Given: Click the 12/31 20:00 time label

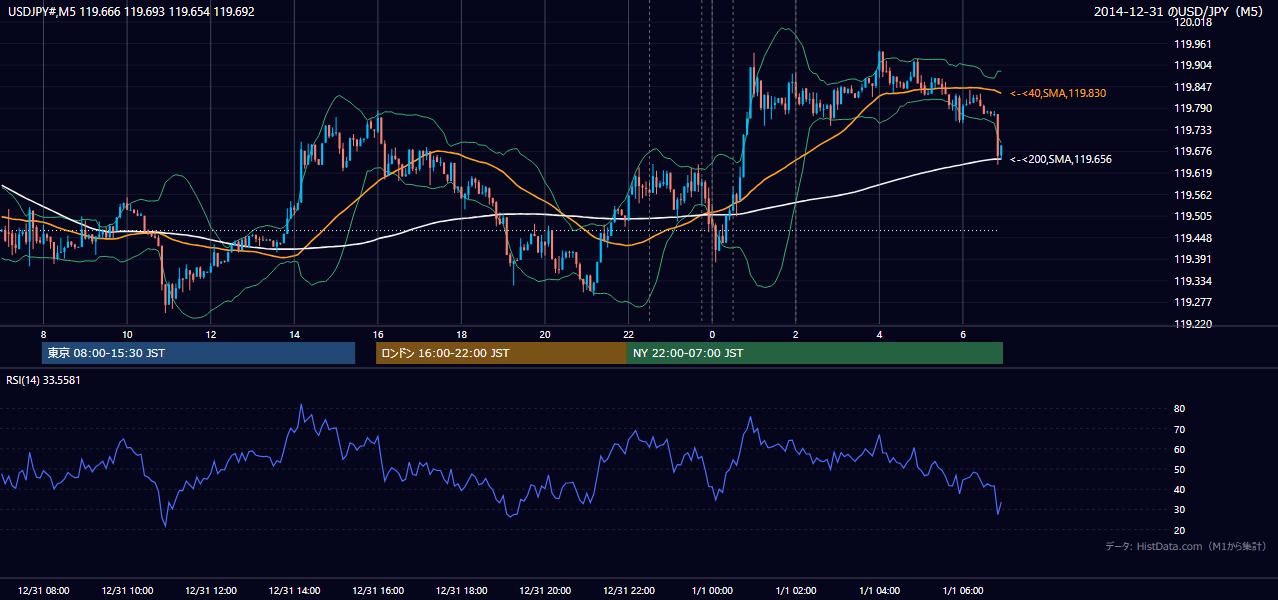Looking at the screenshot, I should coord(544,591).
